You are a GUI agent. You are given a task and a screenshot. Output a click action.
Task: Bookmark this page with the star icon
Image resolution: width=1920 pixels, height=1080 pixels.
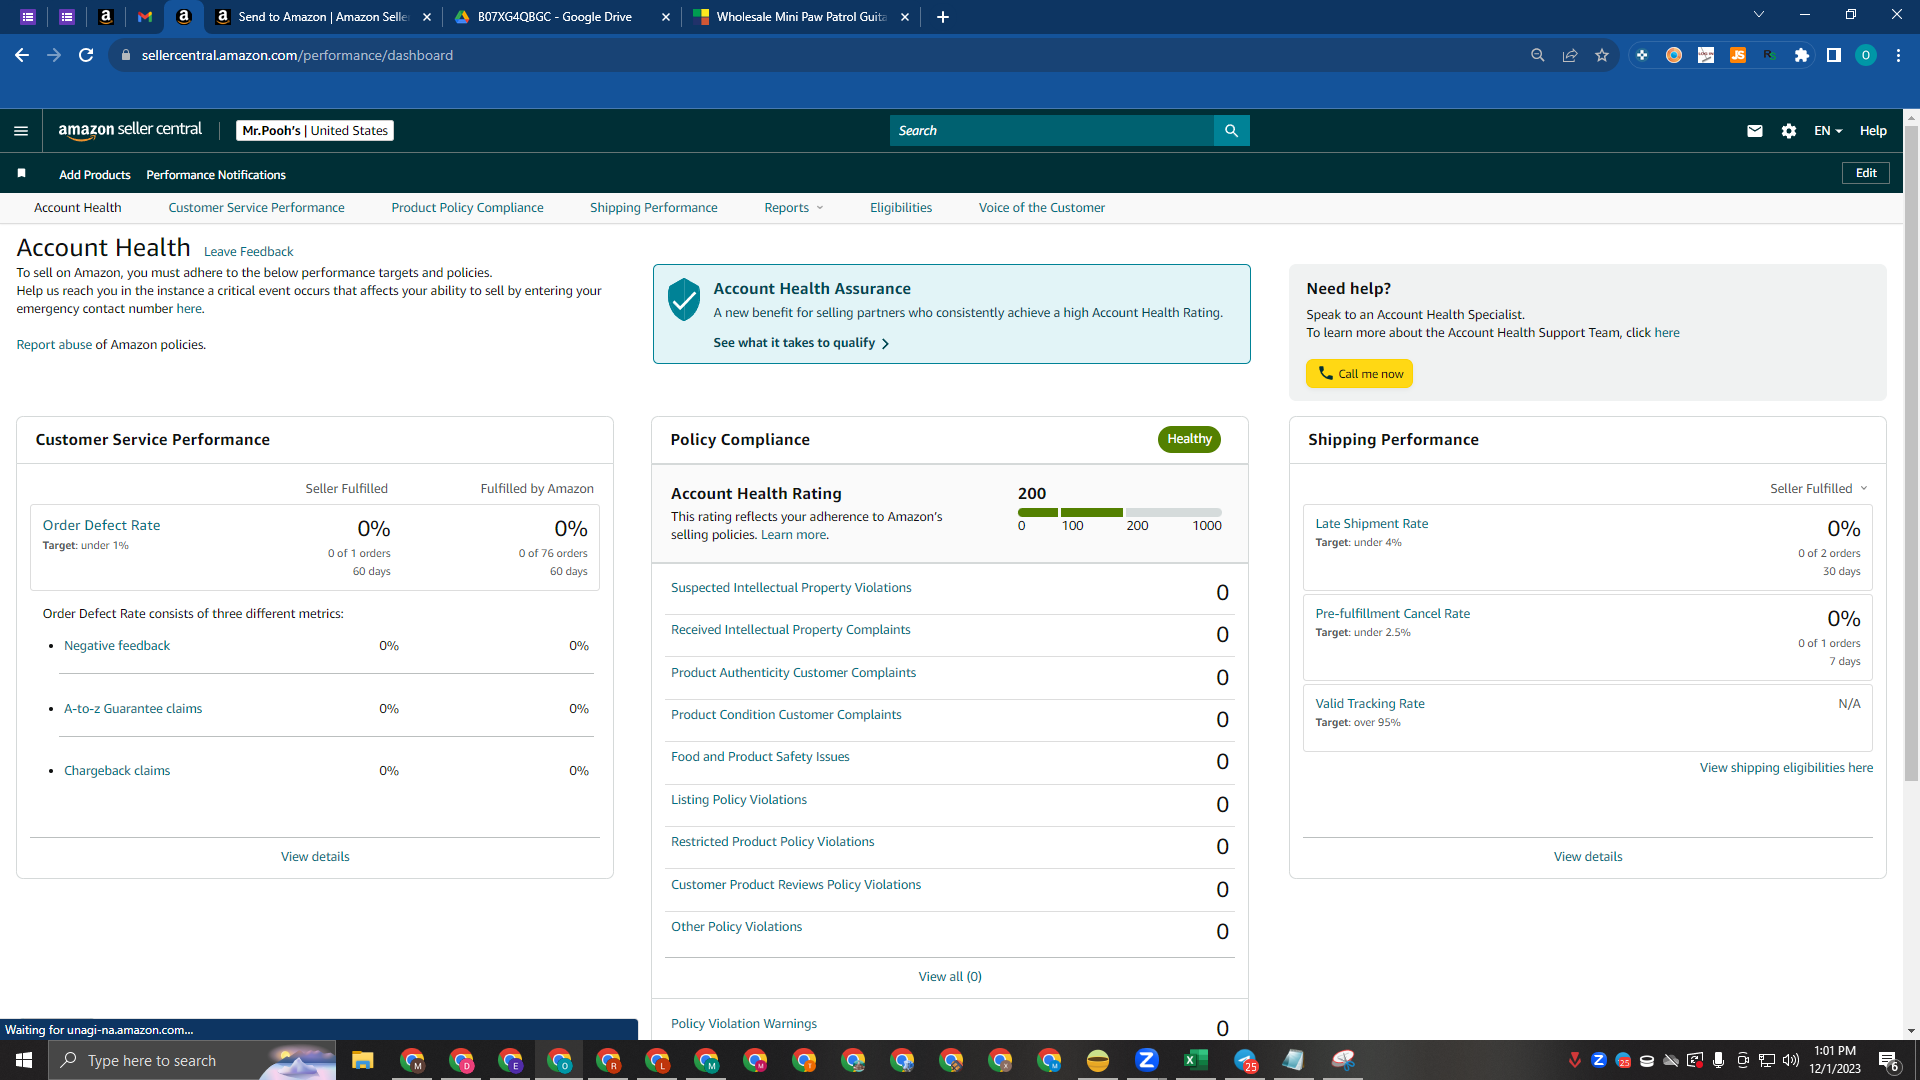coord(1602,56)
